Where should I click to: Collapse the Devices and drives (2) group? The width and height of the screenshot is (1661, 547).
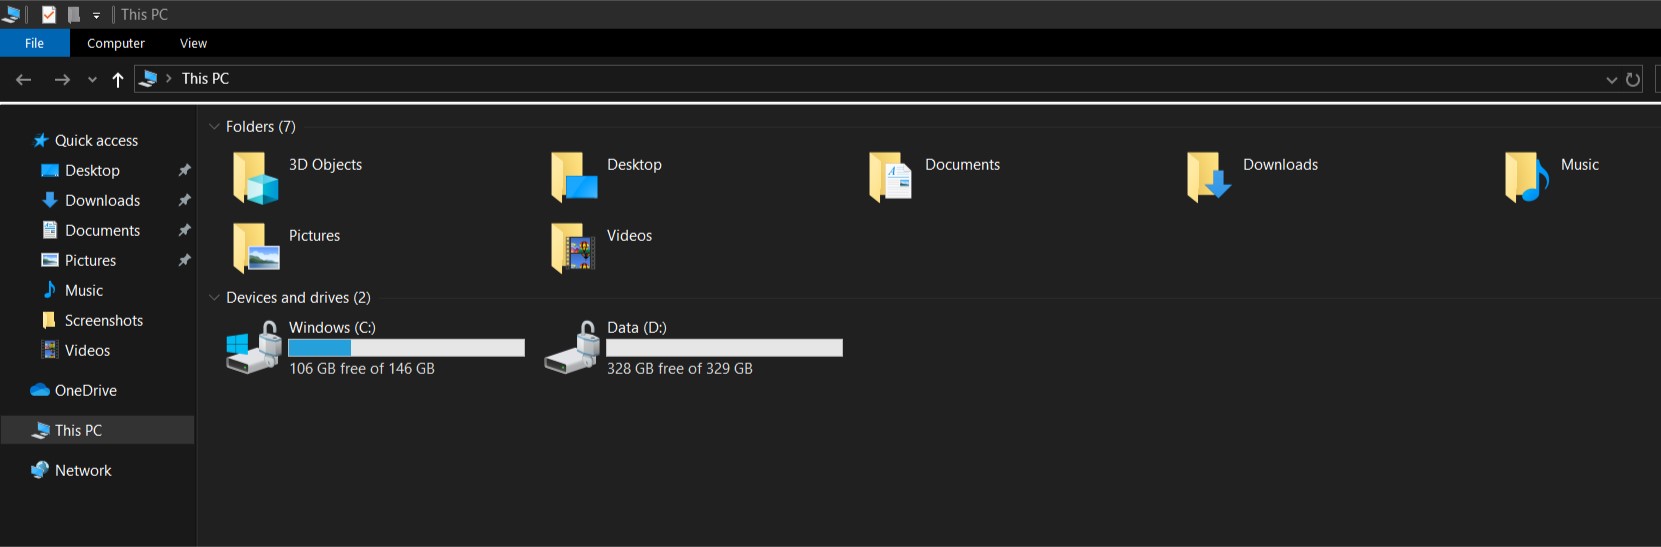tap(214, 298)
